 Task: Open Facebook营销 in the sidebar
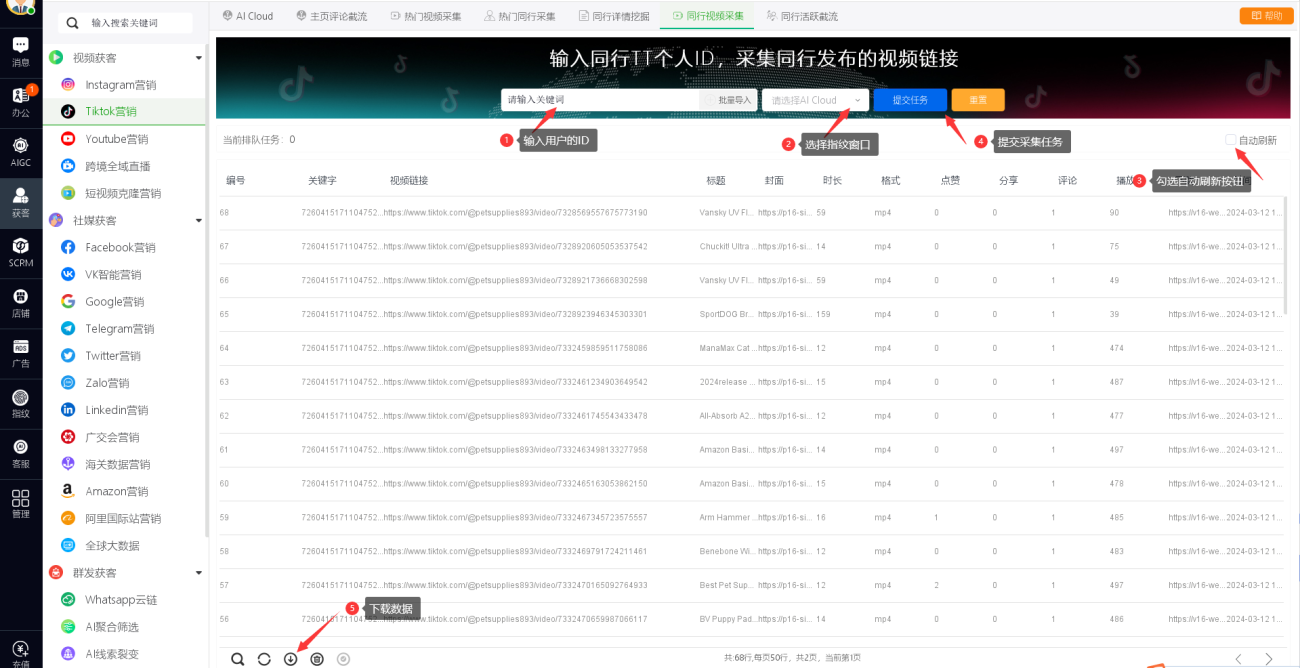click(120, 247)
